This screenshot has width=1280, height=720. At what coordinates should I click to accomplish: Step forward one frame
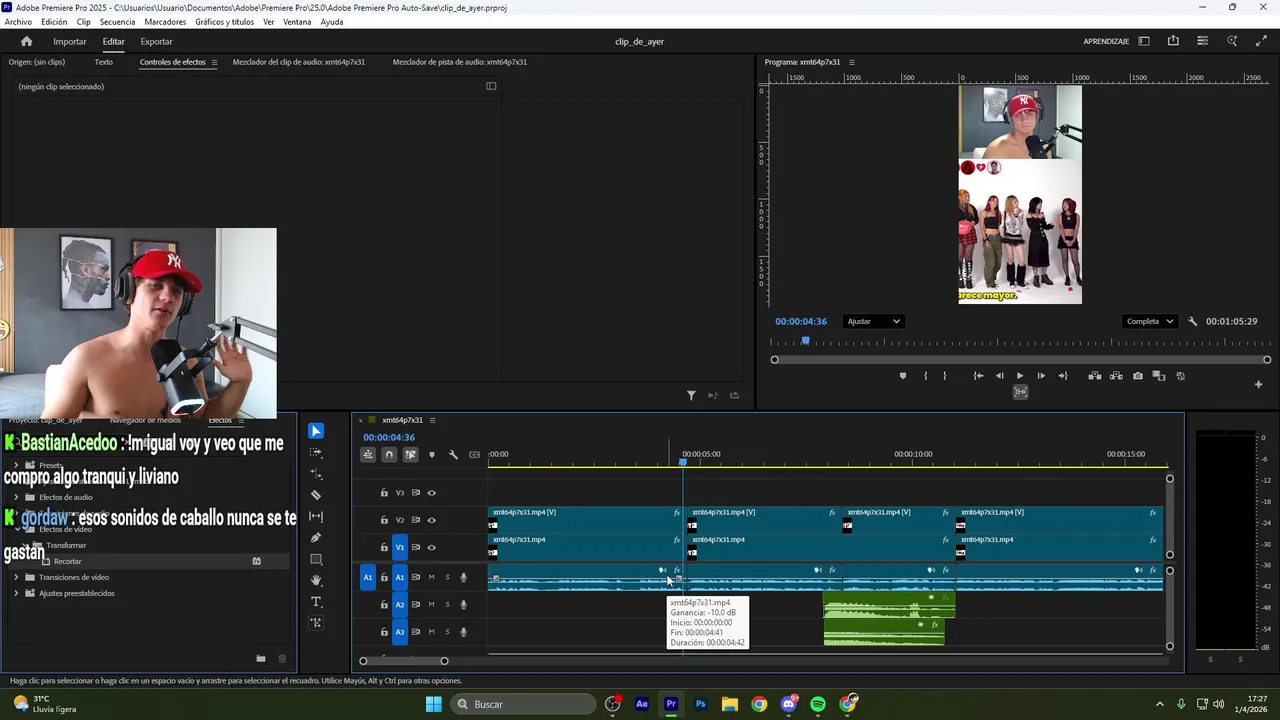[x=1040, y=376]
